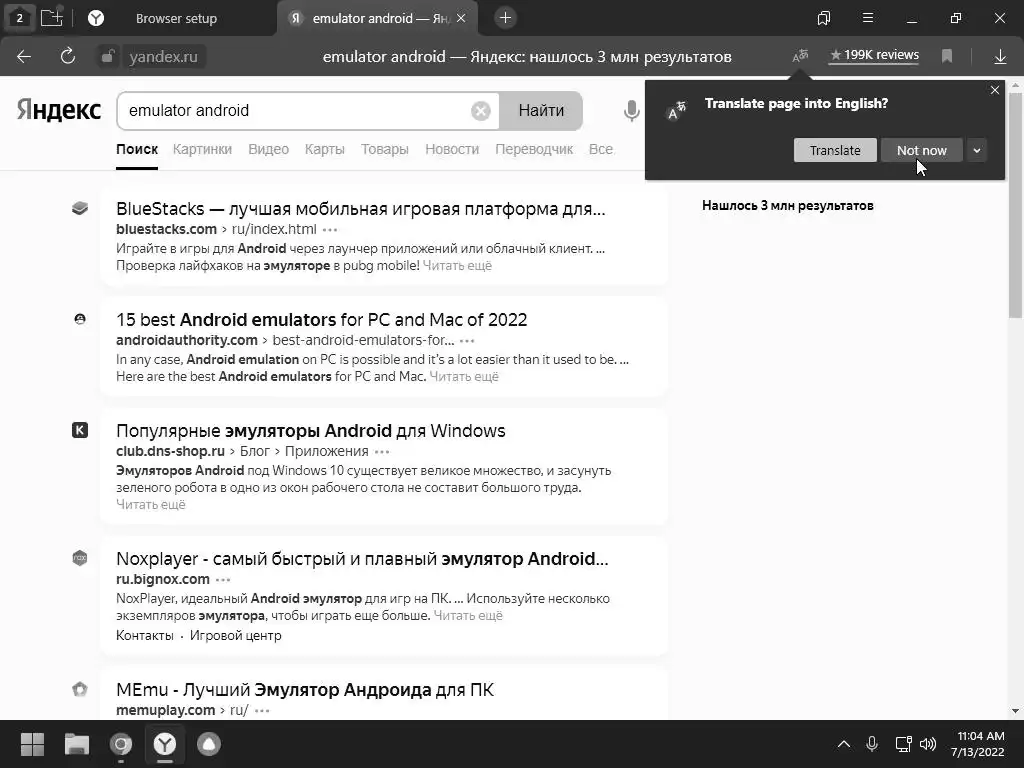
Task: Switch to the Товары tab
Action: (385, 150)
